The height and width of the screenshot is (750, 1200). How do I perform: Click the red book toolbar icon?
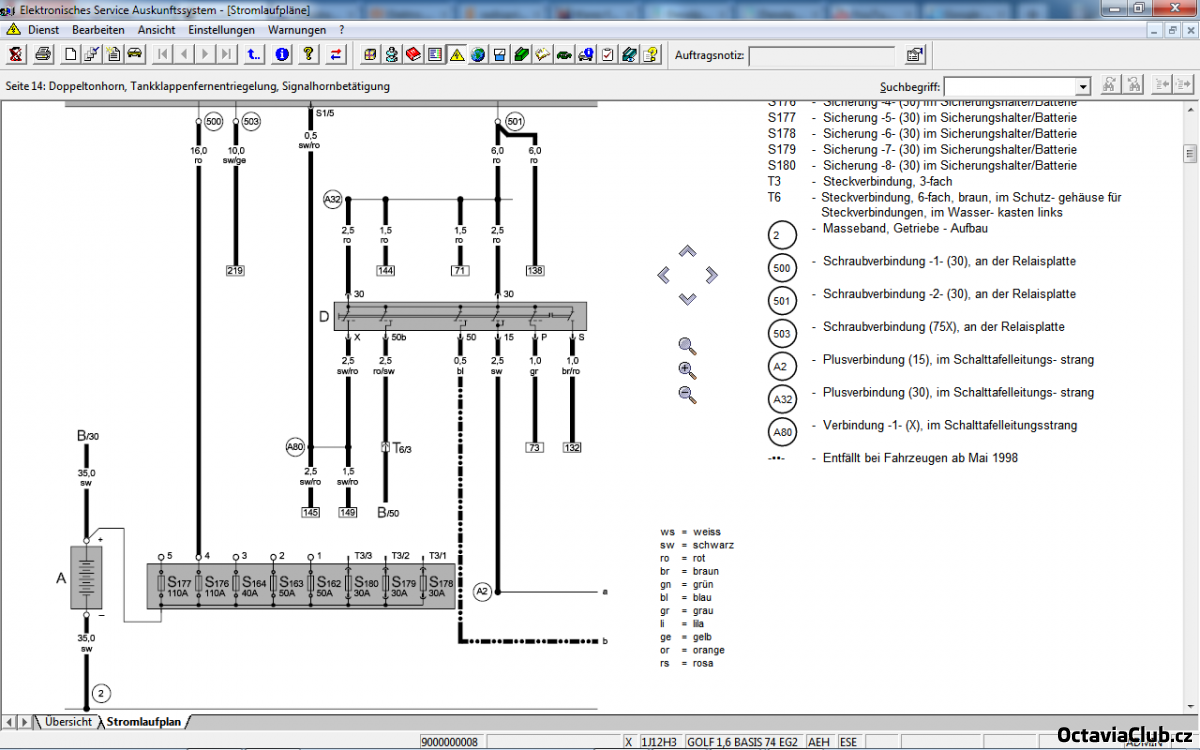click(413, 54)
